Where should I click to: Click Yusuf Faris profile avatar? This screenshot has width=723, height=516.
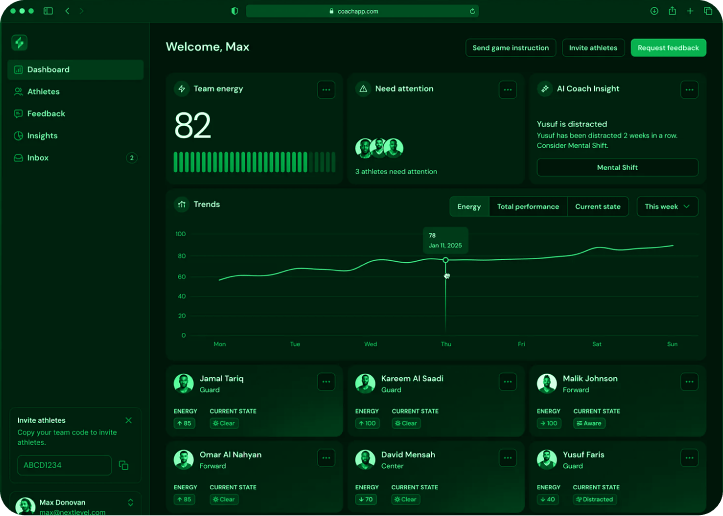tap(546, 459)
